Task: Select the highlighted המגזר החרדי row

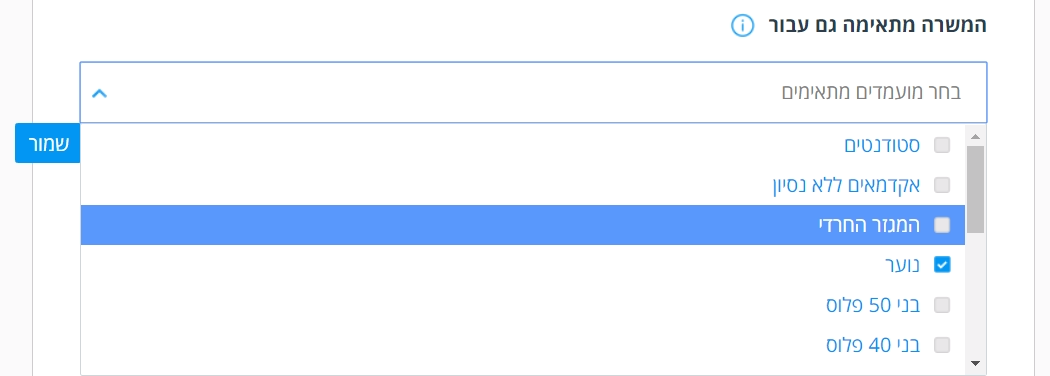Action: (x=523, y=225)
